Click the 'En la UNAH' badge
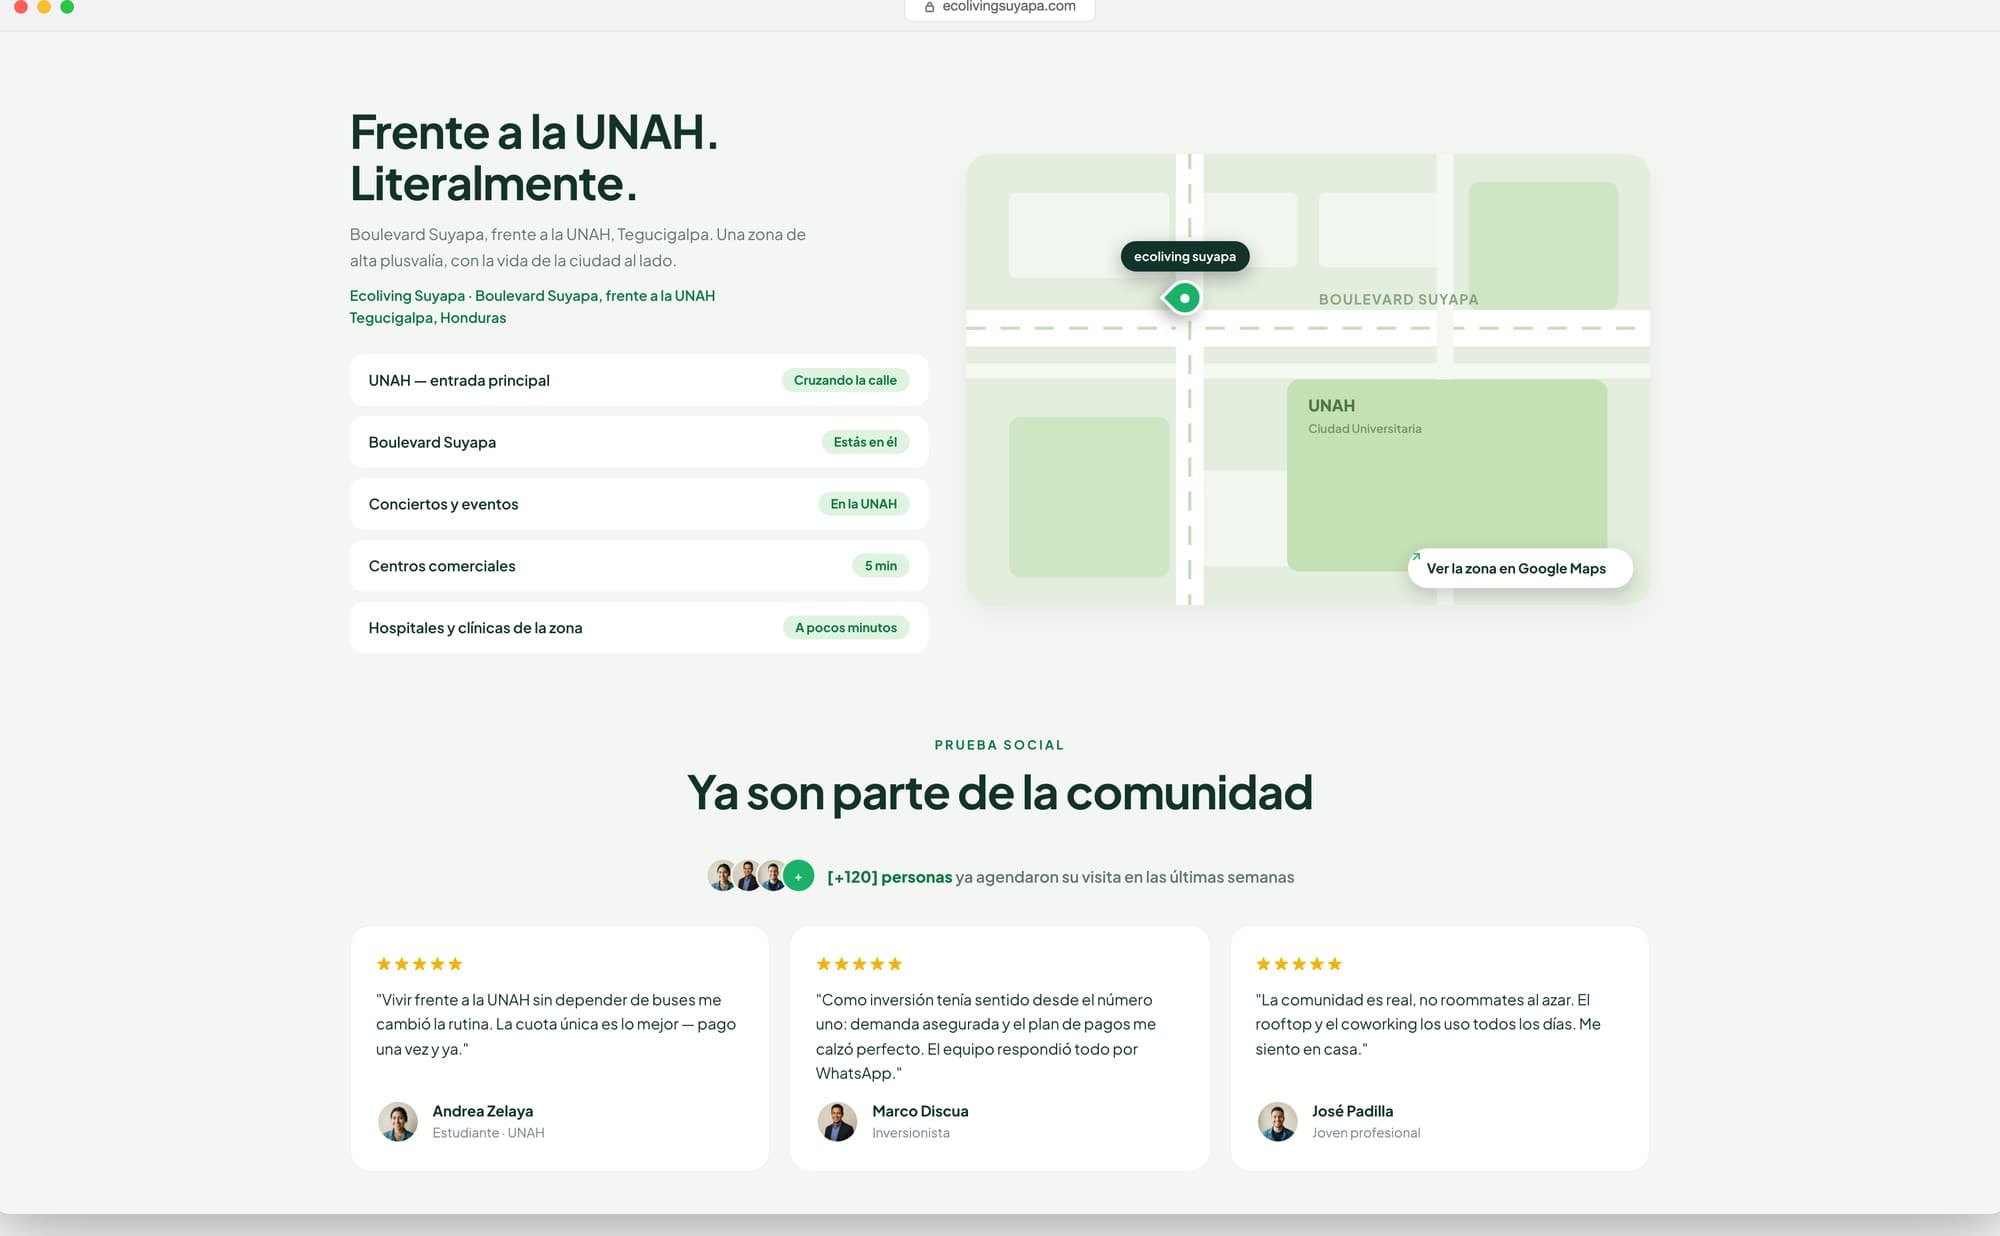The width and height of the screenshot is (2000, 1236). click(x=864, y=504)
